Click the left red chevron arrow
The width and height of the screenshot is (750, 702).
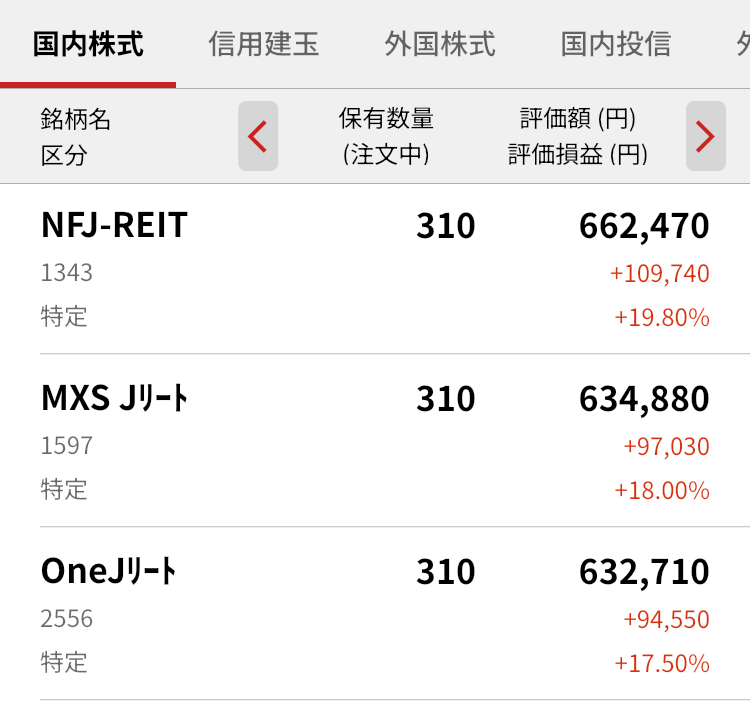258,136
